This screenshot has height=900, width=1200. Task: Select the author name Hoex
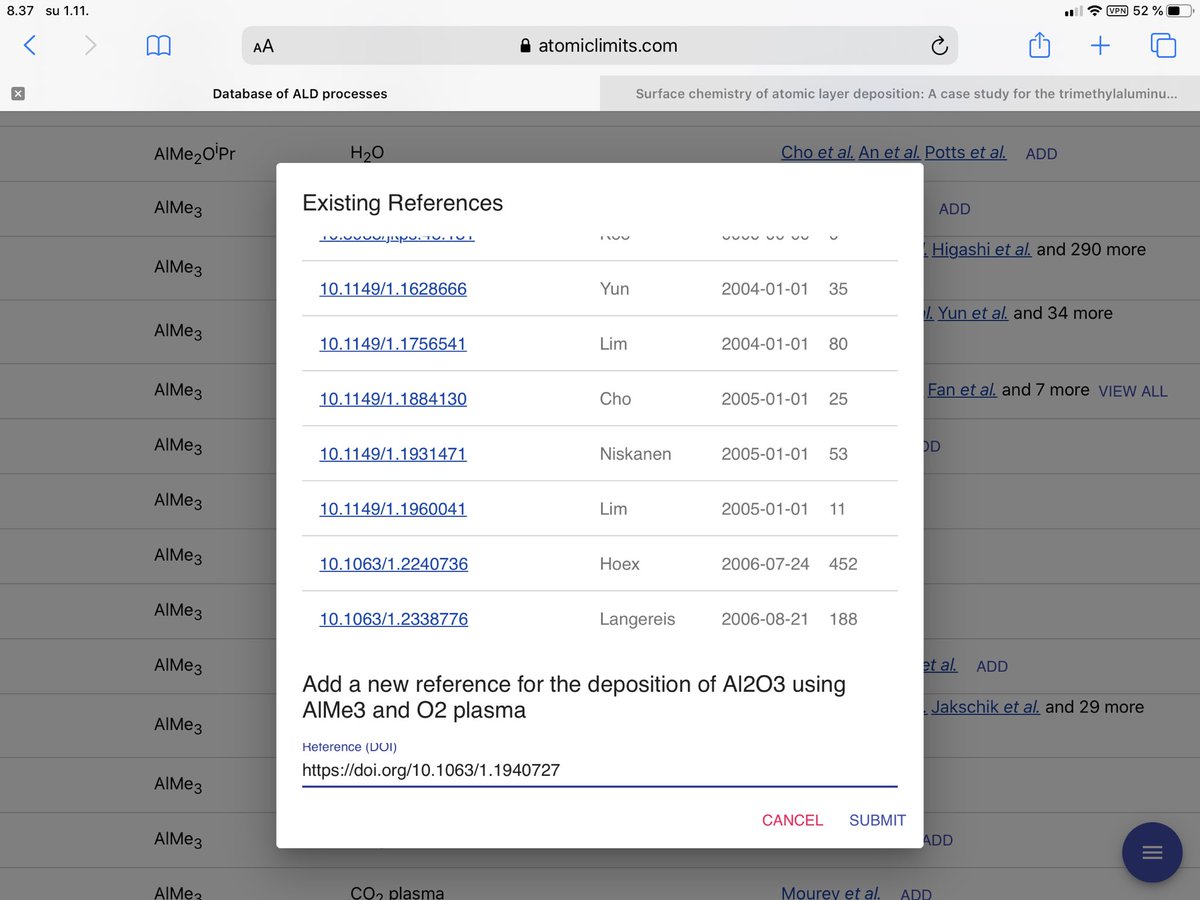619,564
